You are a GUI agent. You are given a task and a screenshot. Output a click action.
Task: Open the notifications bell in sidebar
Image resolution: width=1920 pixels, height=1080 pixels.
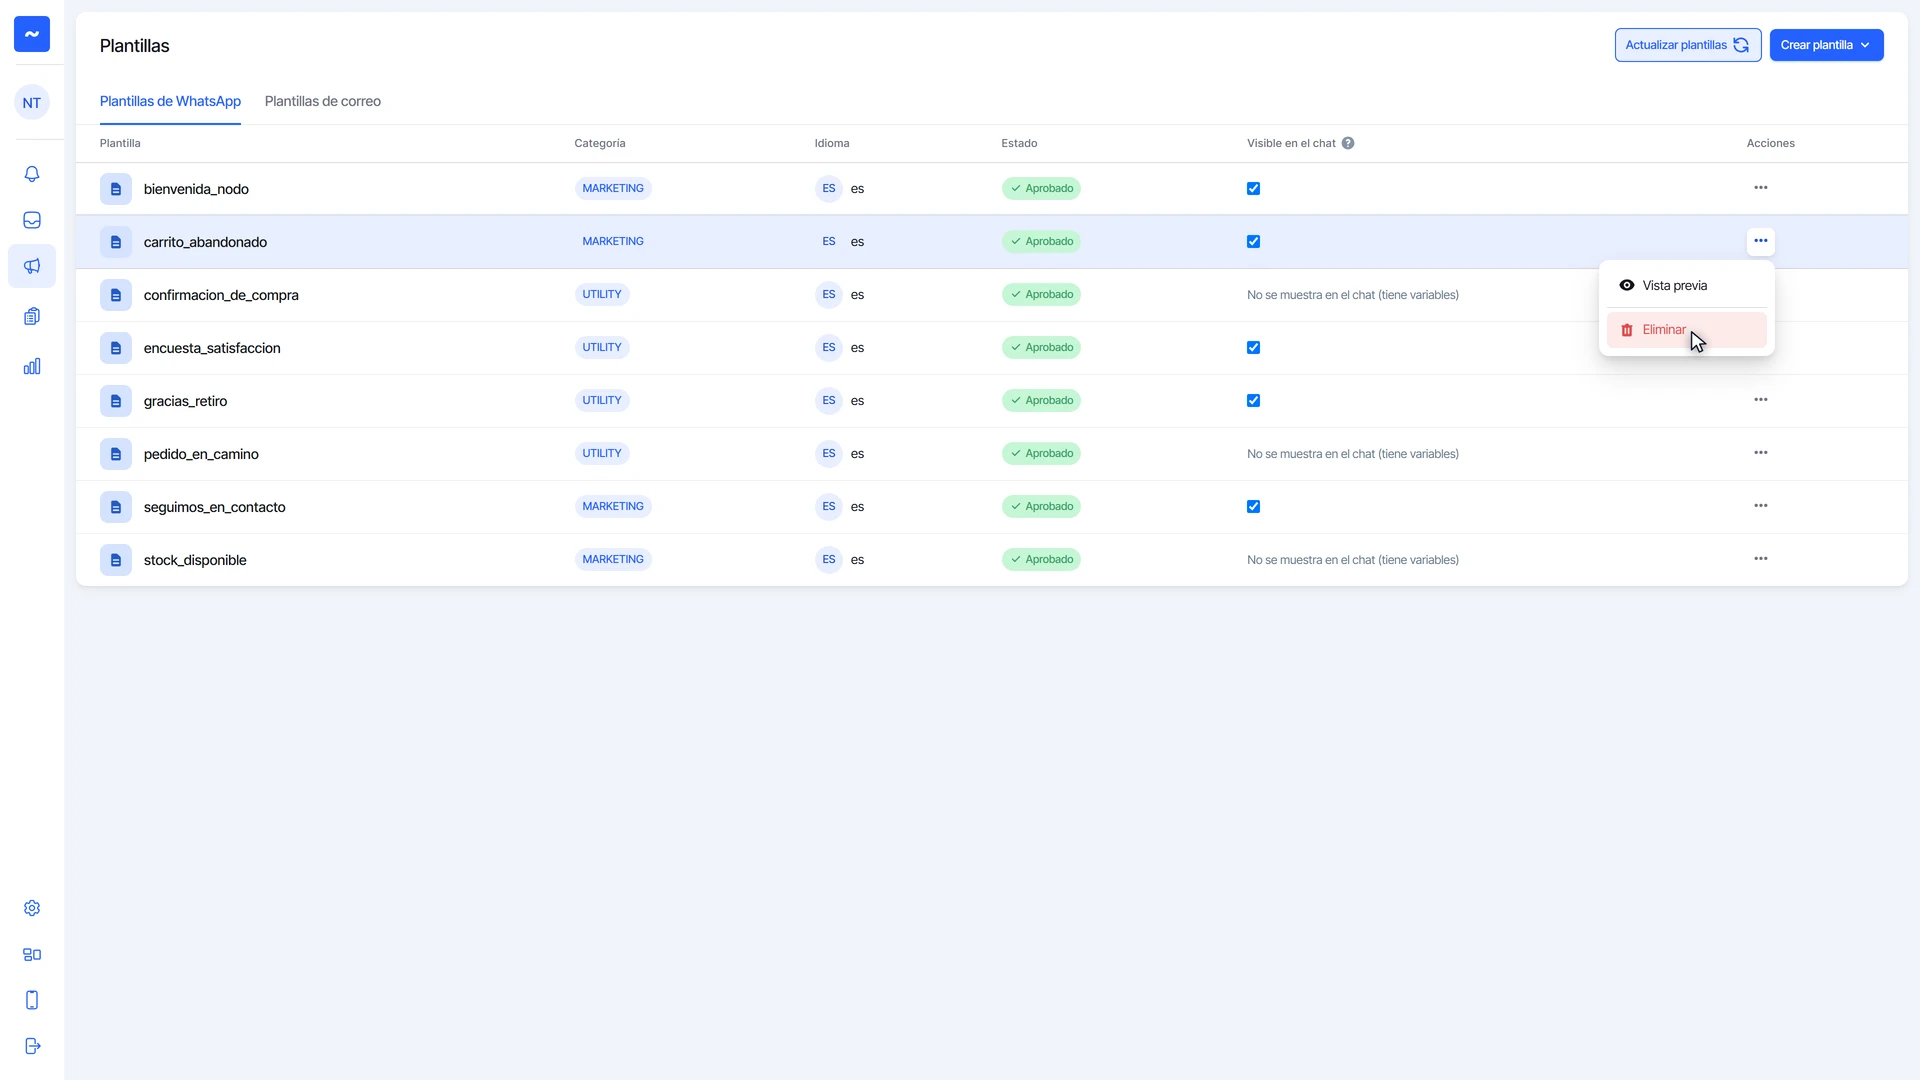(x=32, y=174)
